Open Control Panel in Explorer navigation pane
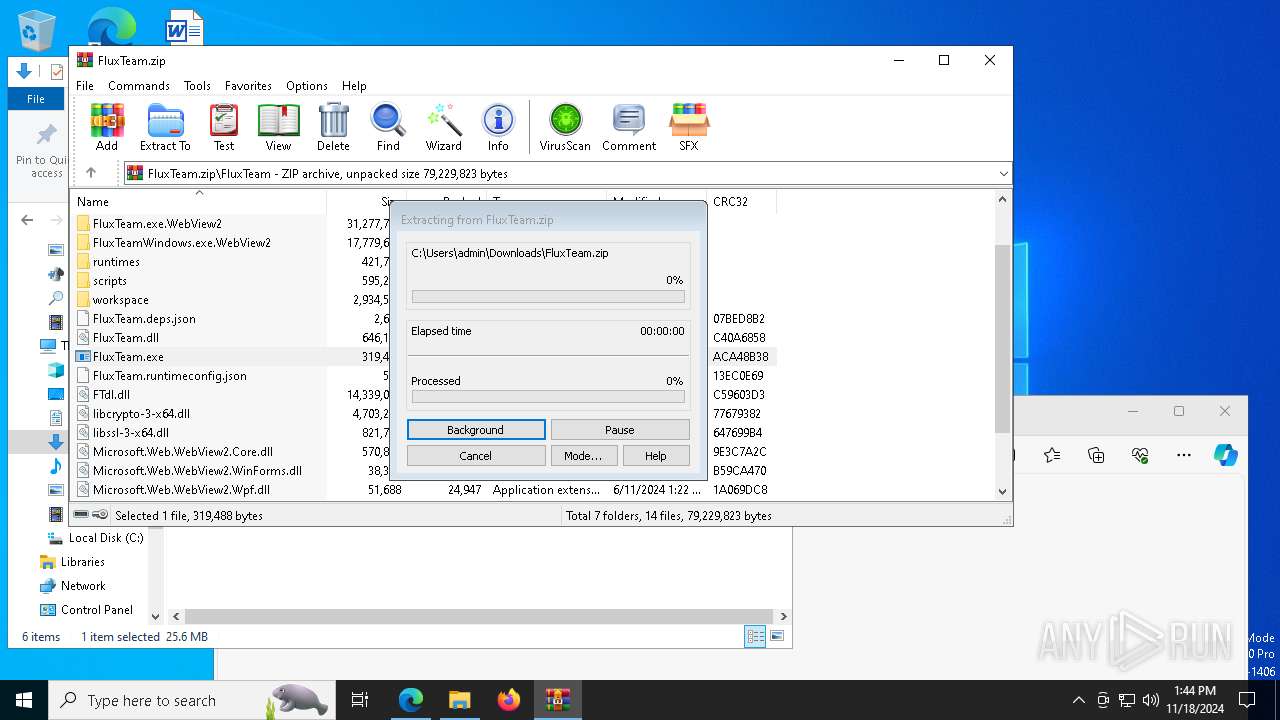The width and height of the screenshot is (1280, 720). 96,610
